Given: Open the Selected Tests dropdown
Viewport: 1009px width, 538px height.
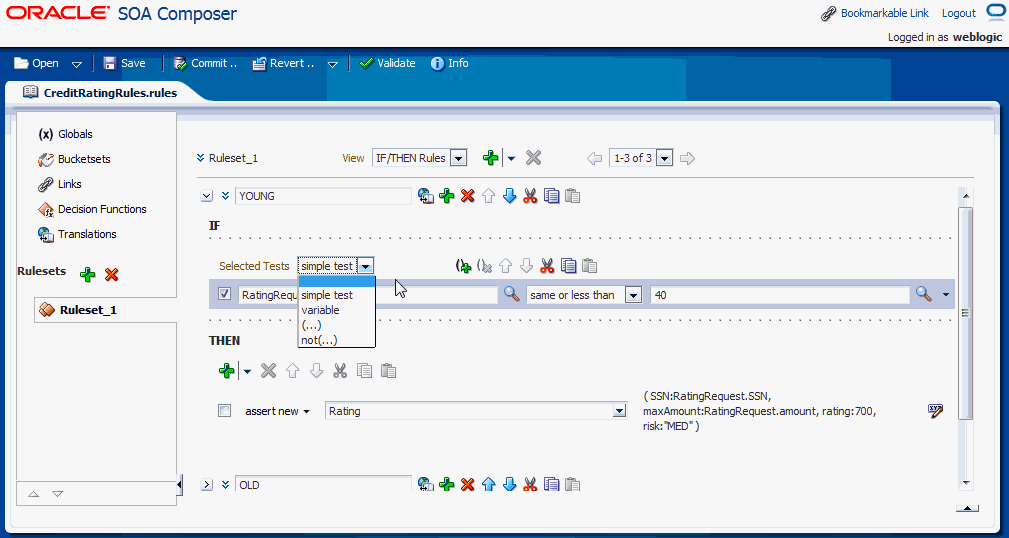Looking at the screenshot, I should pyautogui.click(x=366, y=266).
